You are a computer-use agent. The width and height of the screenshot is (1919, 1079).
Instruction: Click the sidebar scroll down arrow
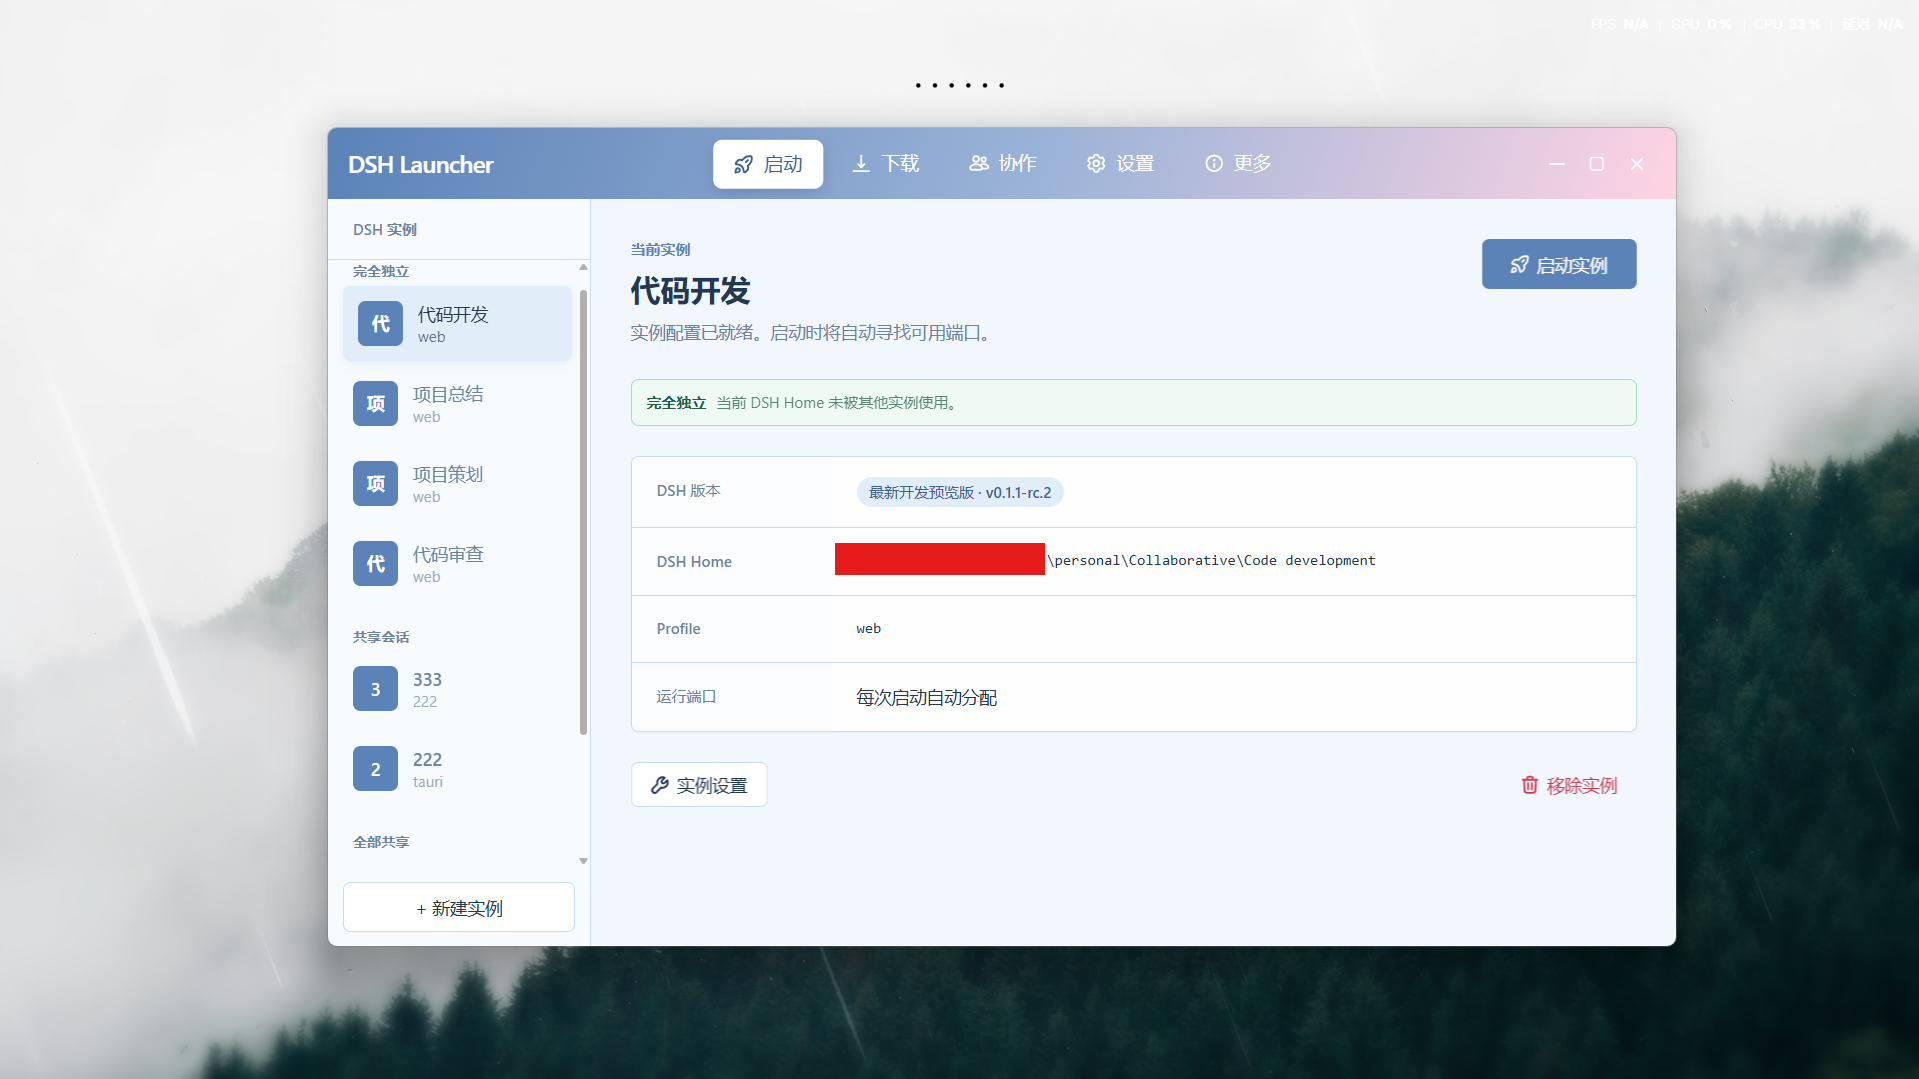[x=583, y=861]
